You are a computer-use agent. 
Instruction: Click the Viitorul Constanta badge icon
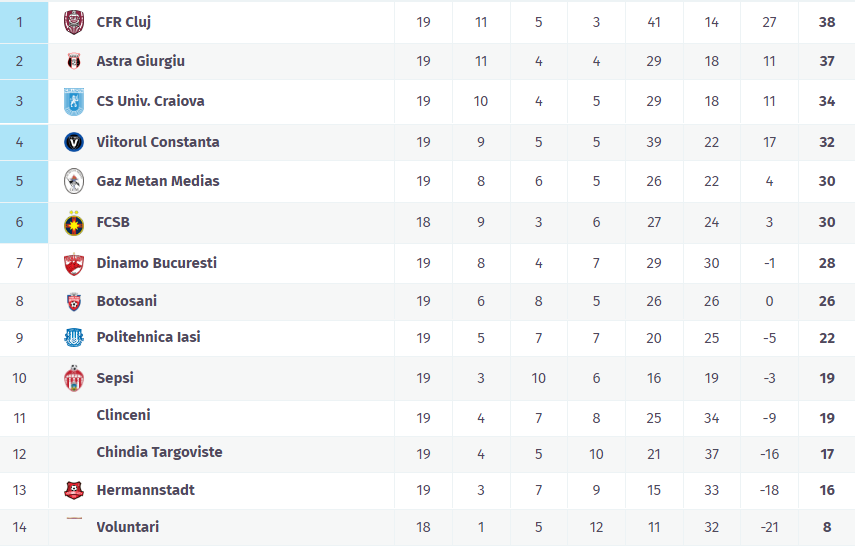[x=74, y=142]
